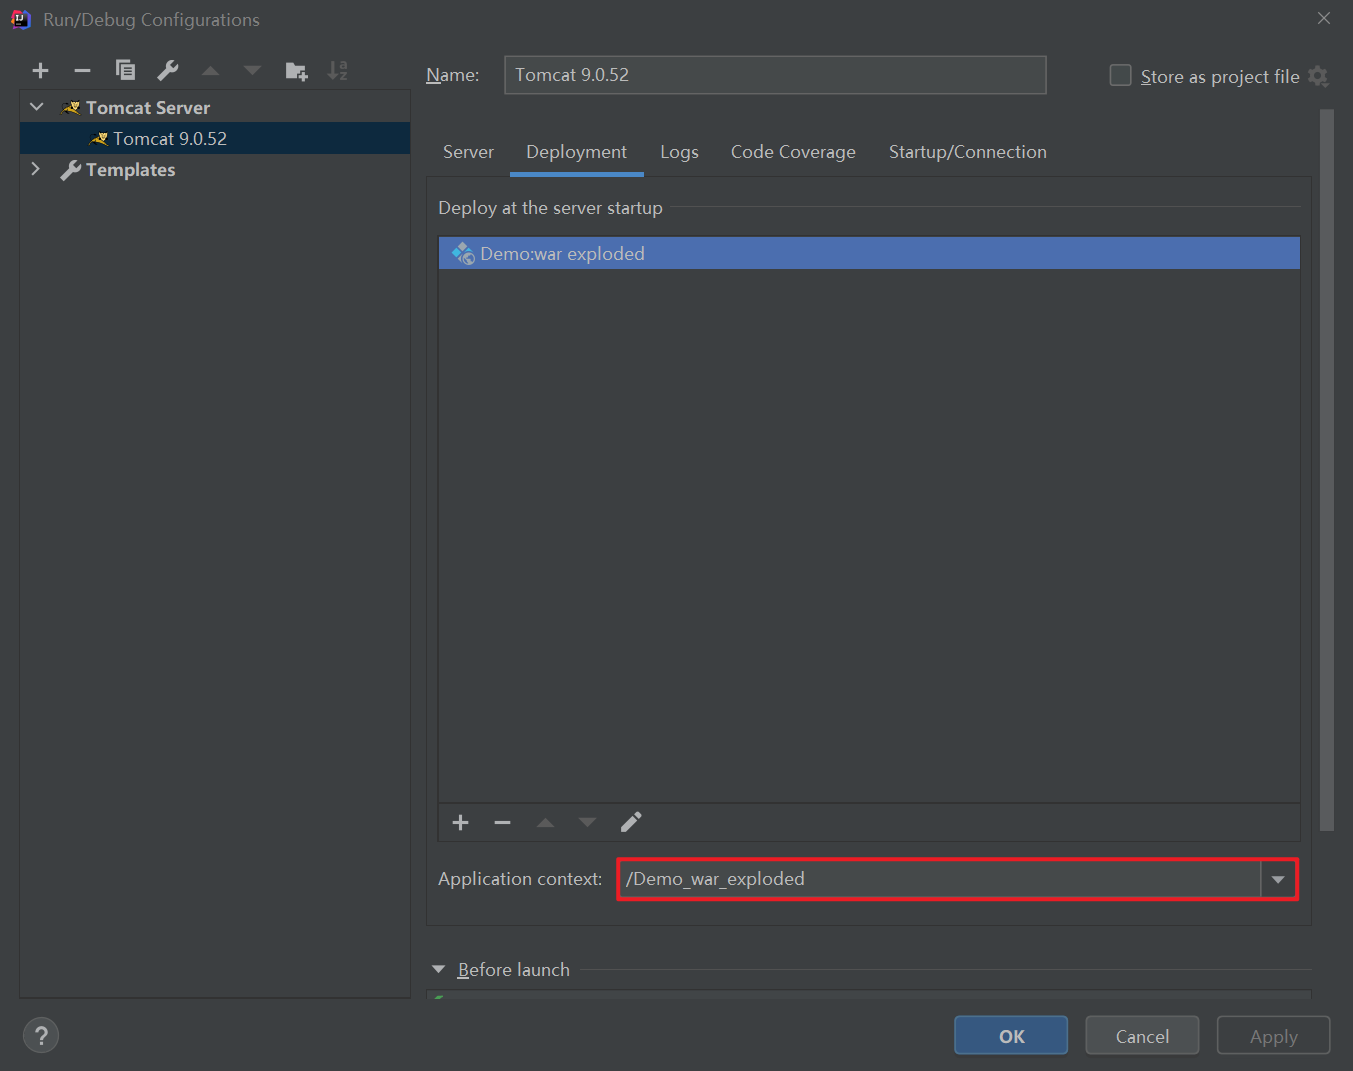Open edit templates wrench icon
Screen dimensions: 1353x1071
(168, 70)
